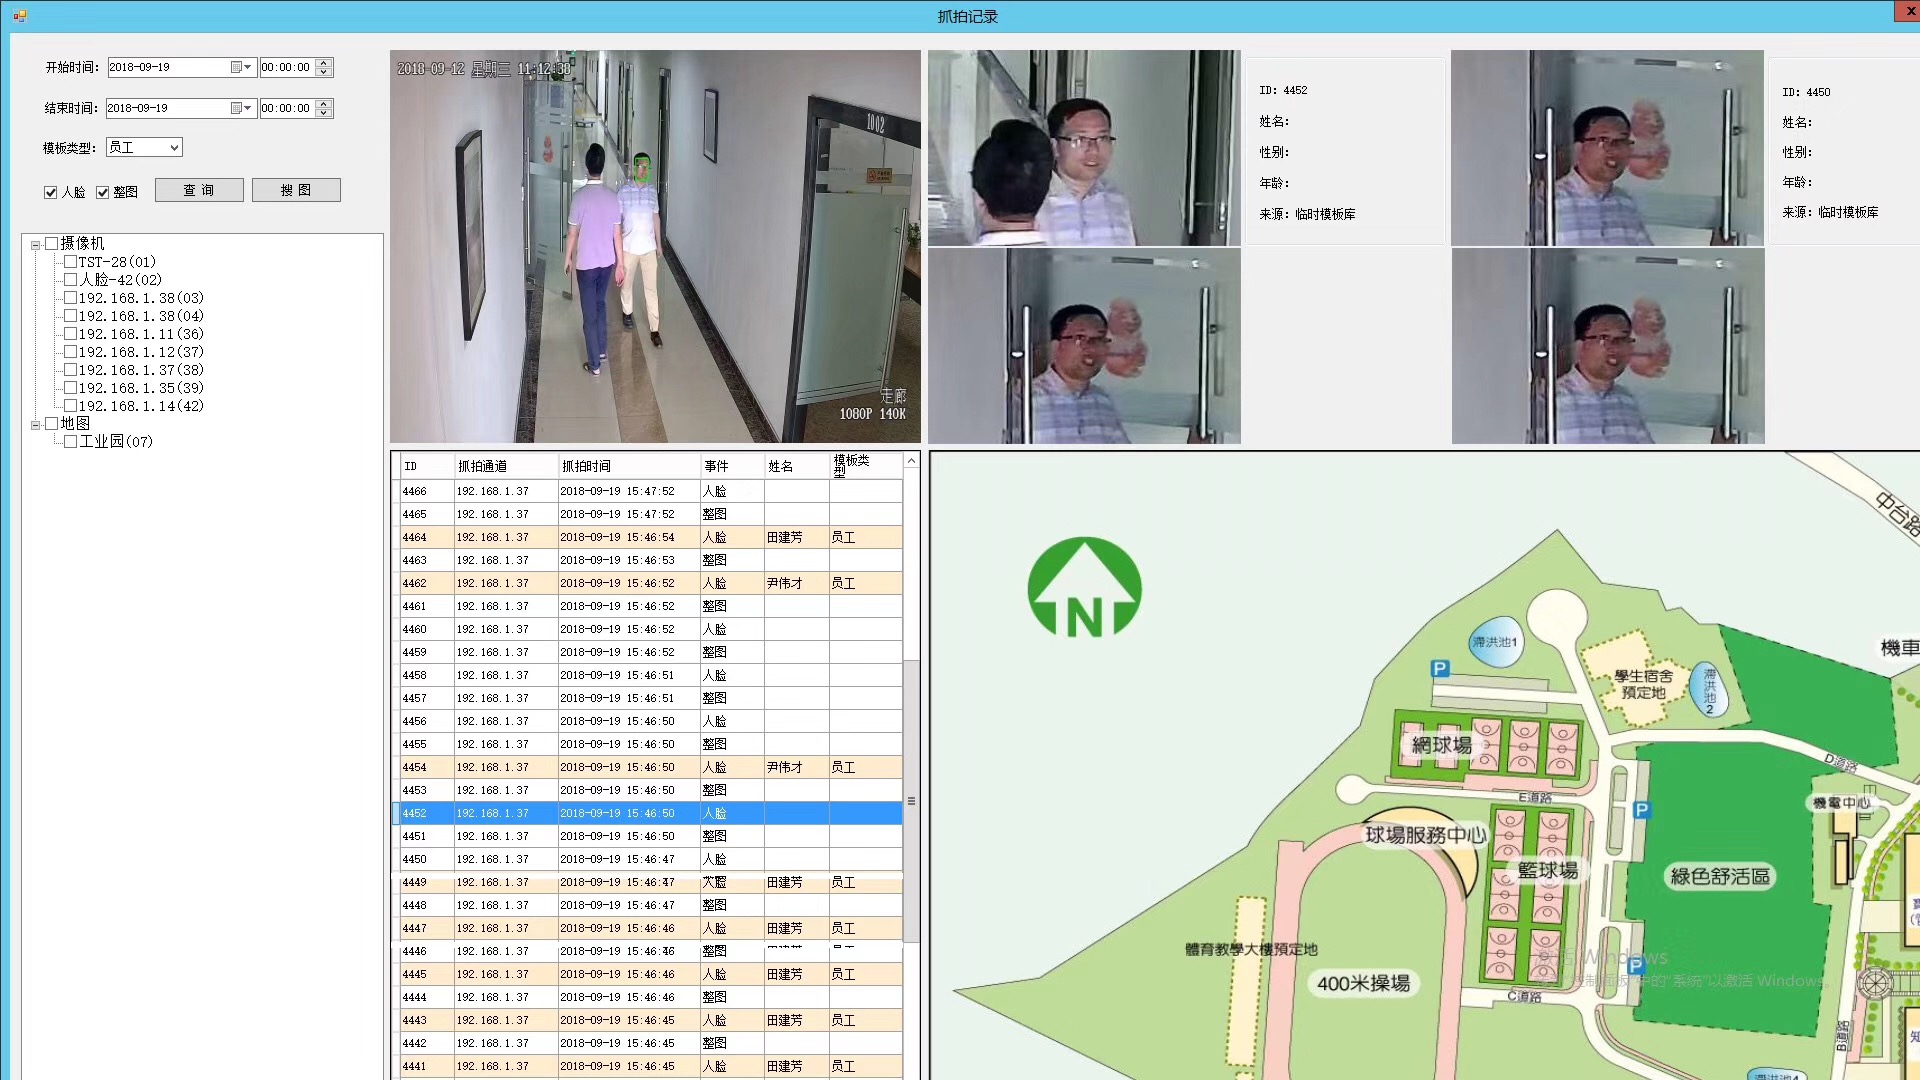Collapse the 摄像机 tree node
This screenshot has height=1080, width=1920.
pos(35,244)
